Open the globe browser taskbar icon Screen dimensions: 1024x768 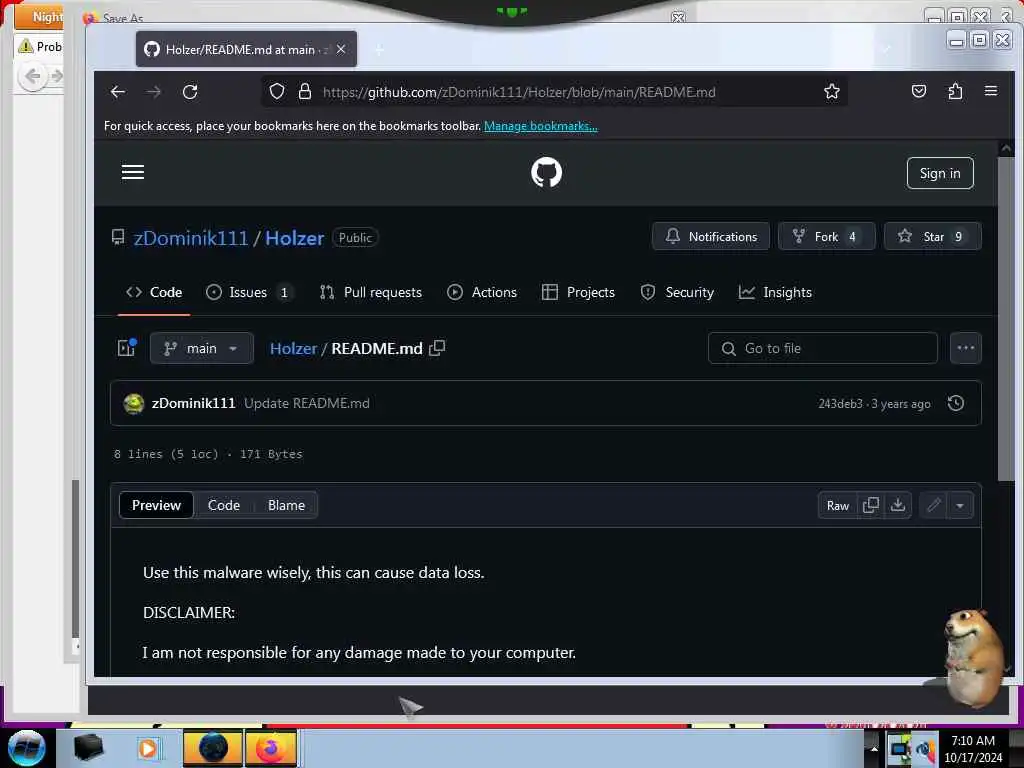(x=213, y=748)
